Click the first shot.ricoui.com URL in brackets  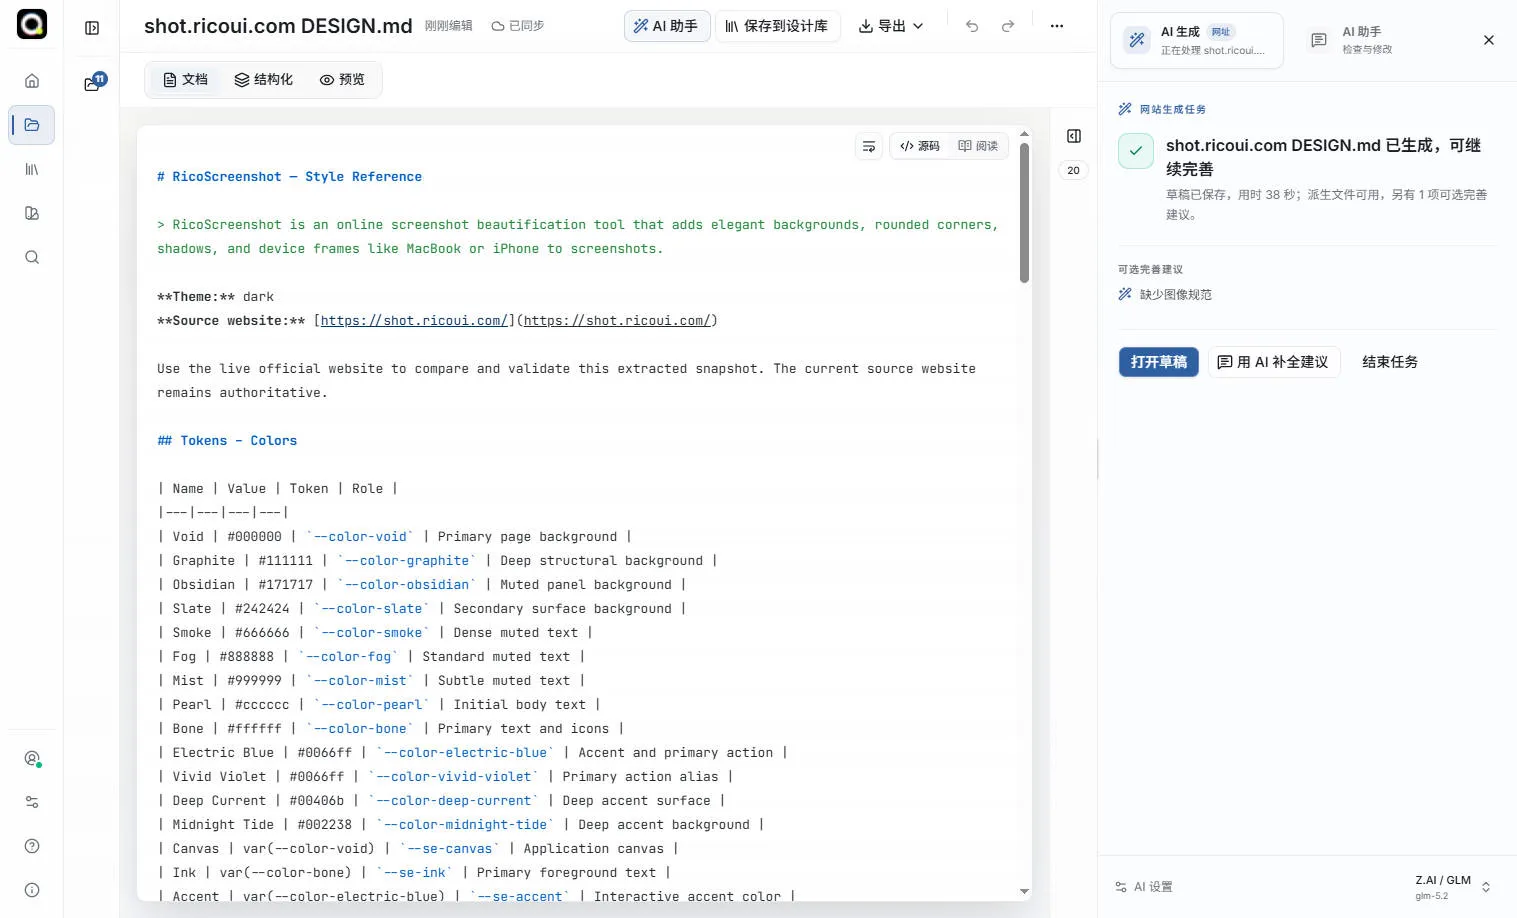point(414,321)
